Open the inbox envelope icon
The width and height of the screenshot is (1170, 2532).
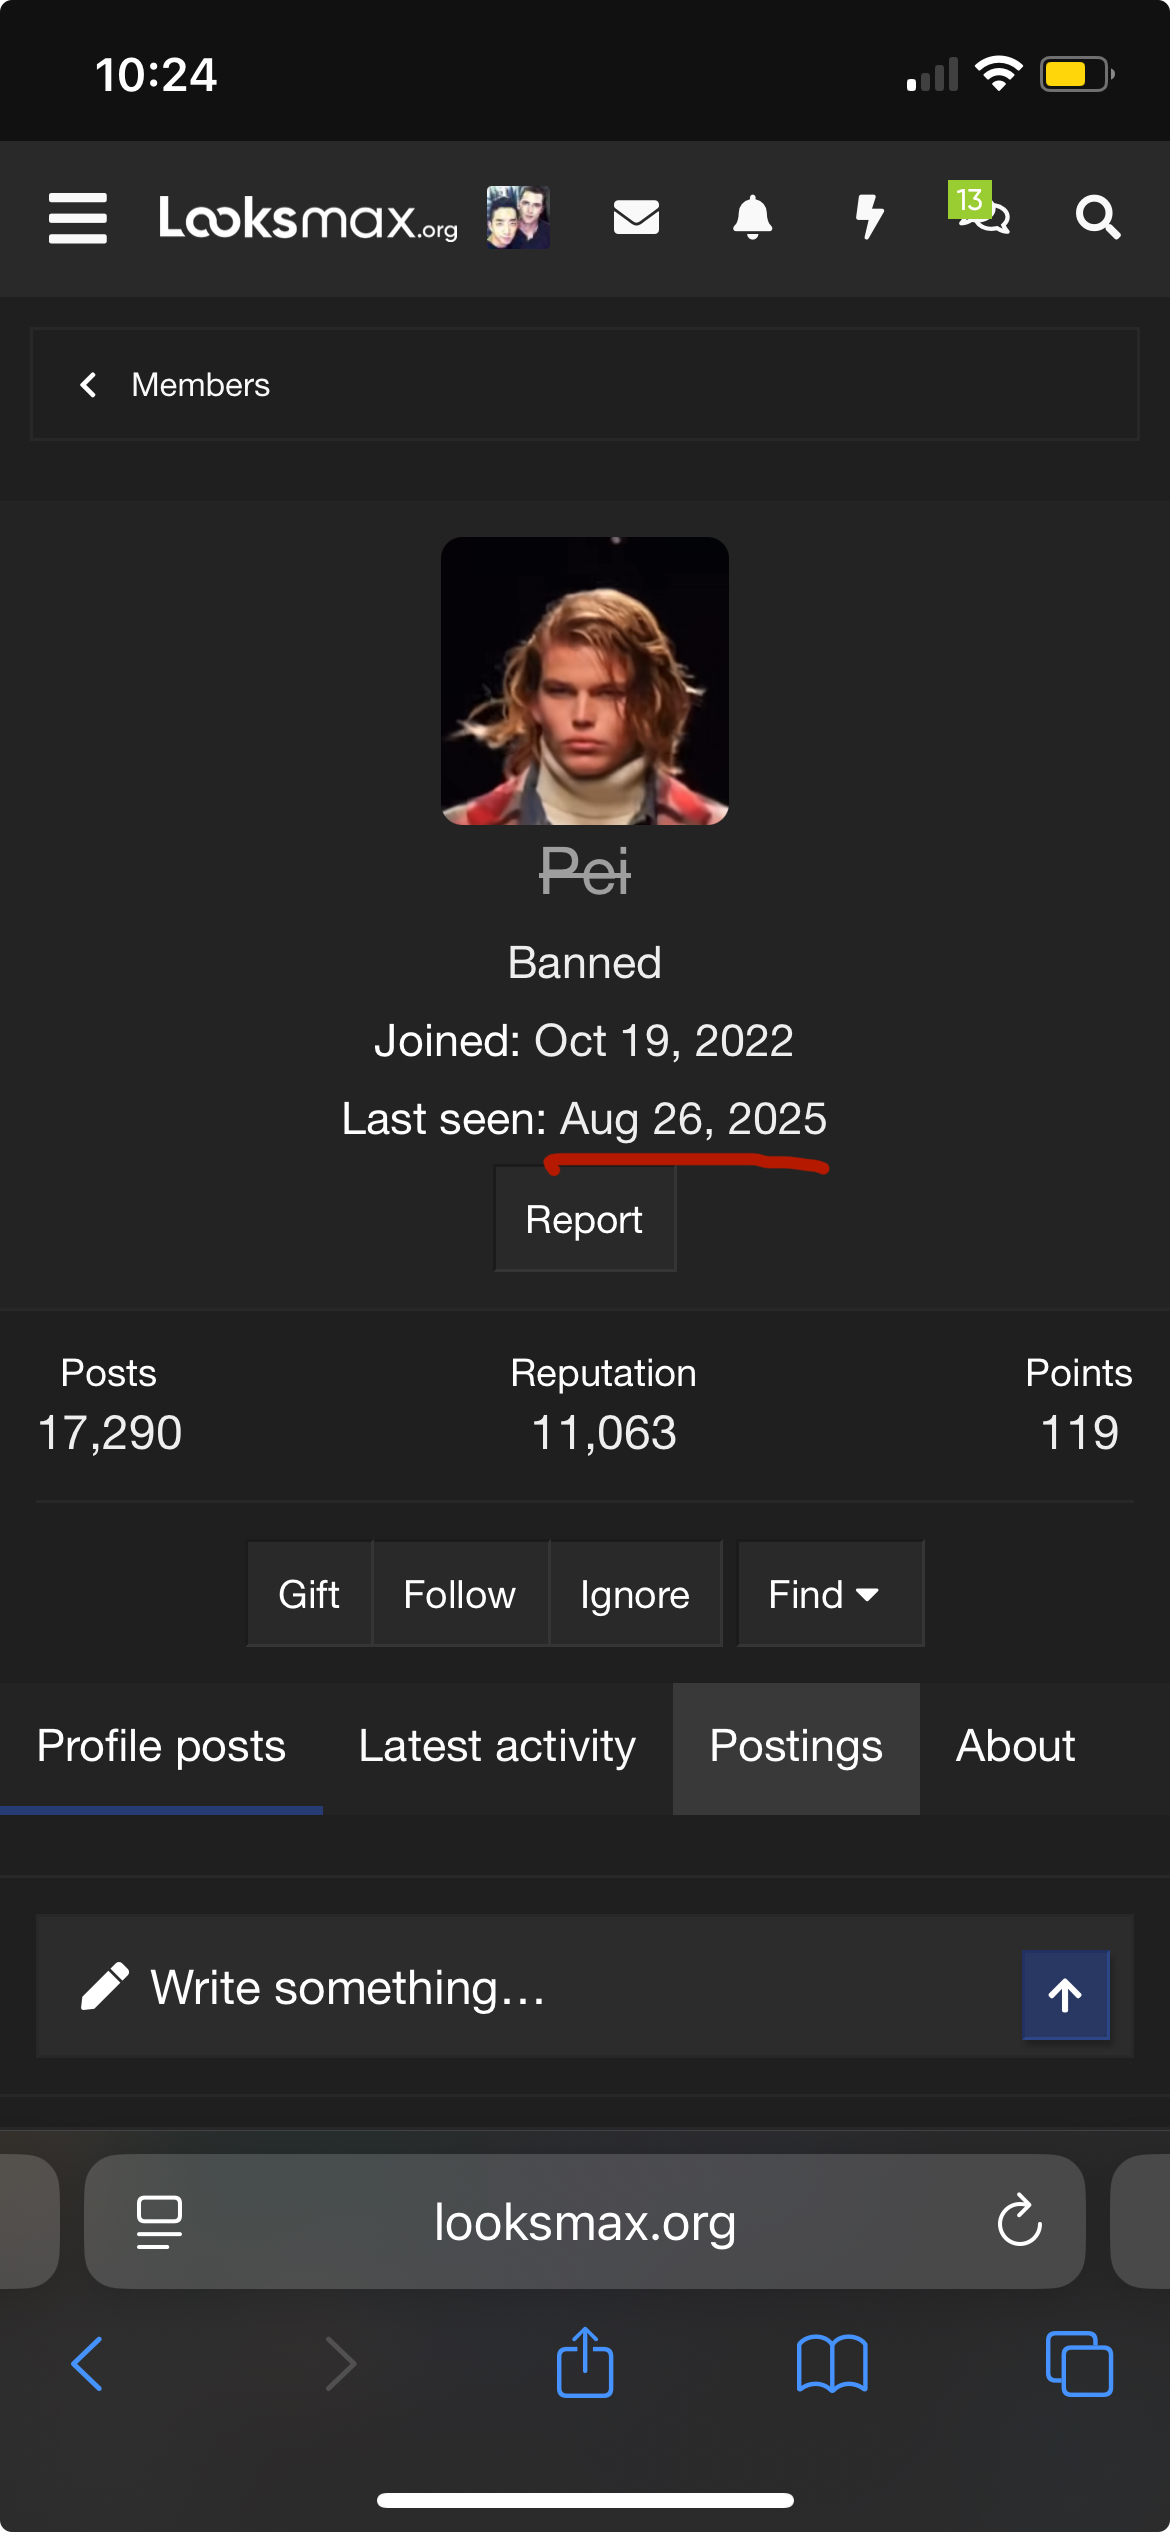tap(636, 217)
